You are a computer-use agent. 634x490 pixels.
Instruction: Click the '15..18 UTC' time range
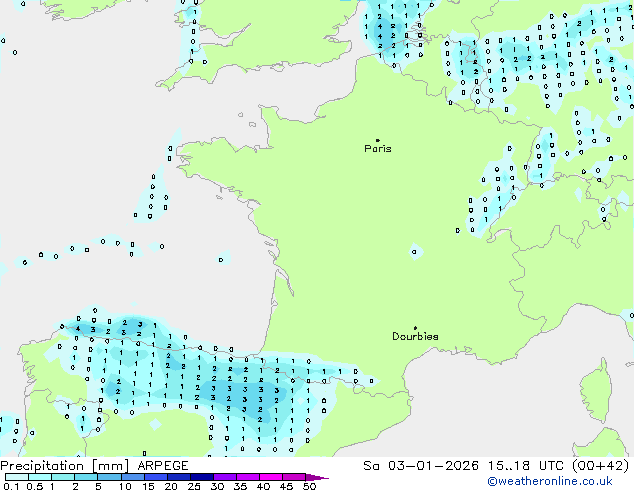point(526,466)
